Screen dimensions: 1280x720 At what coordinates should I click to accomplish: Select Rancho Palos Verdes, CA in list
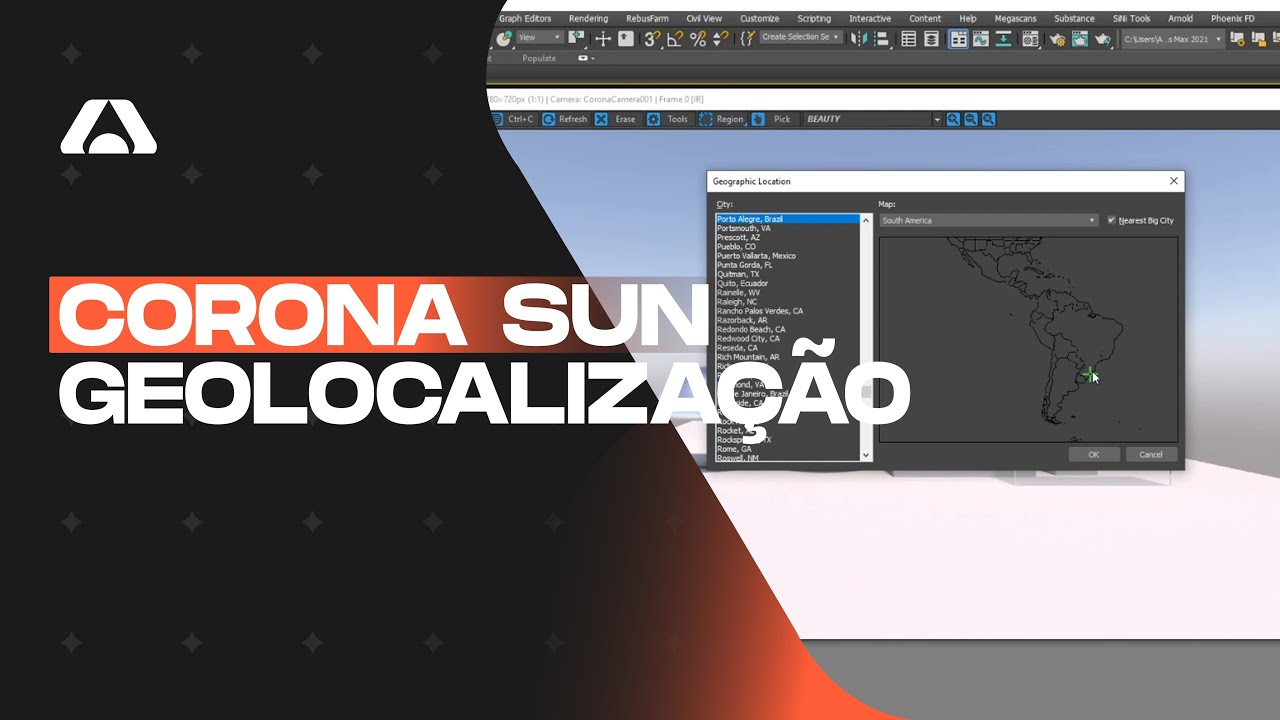click(x=787, y=311)
